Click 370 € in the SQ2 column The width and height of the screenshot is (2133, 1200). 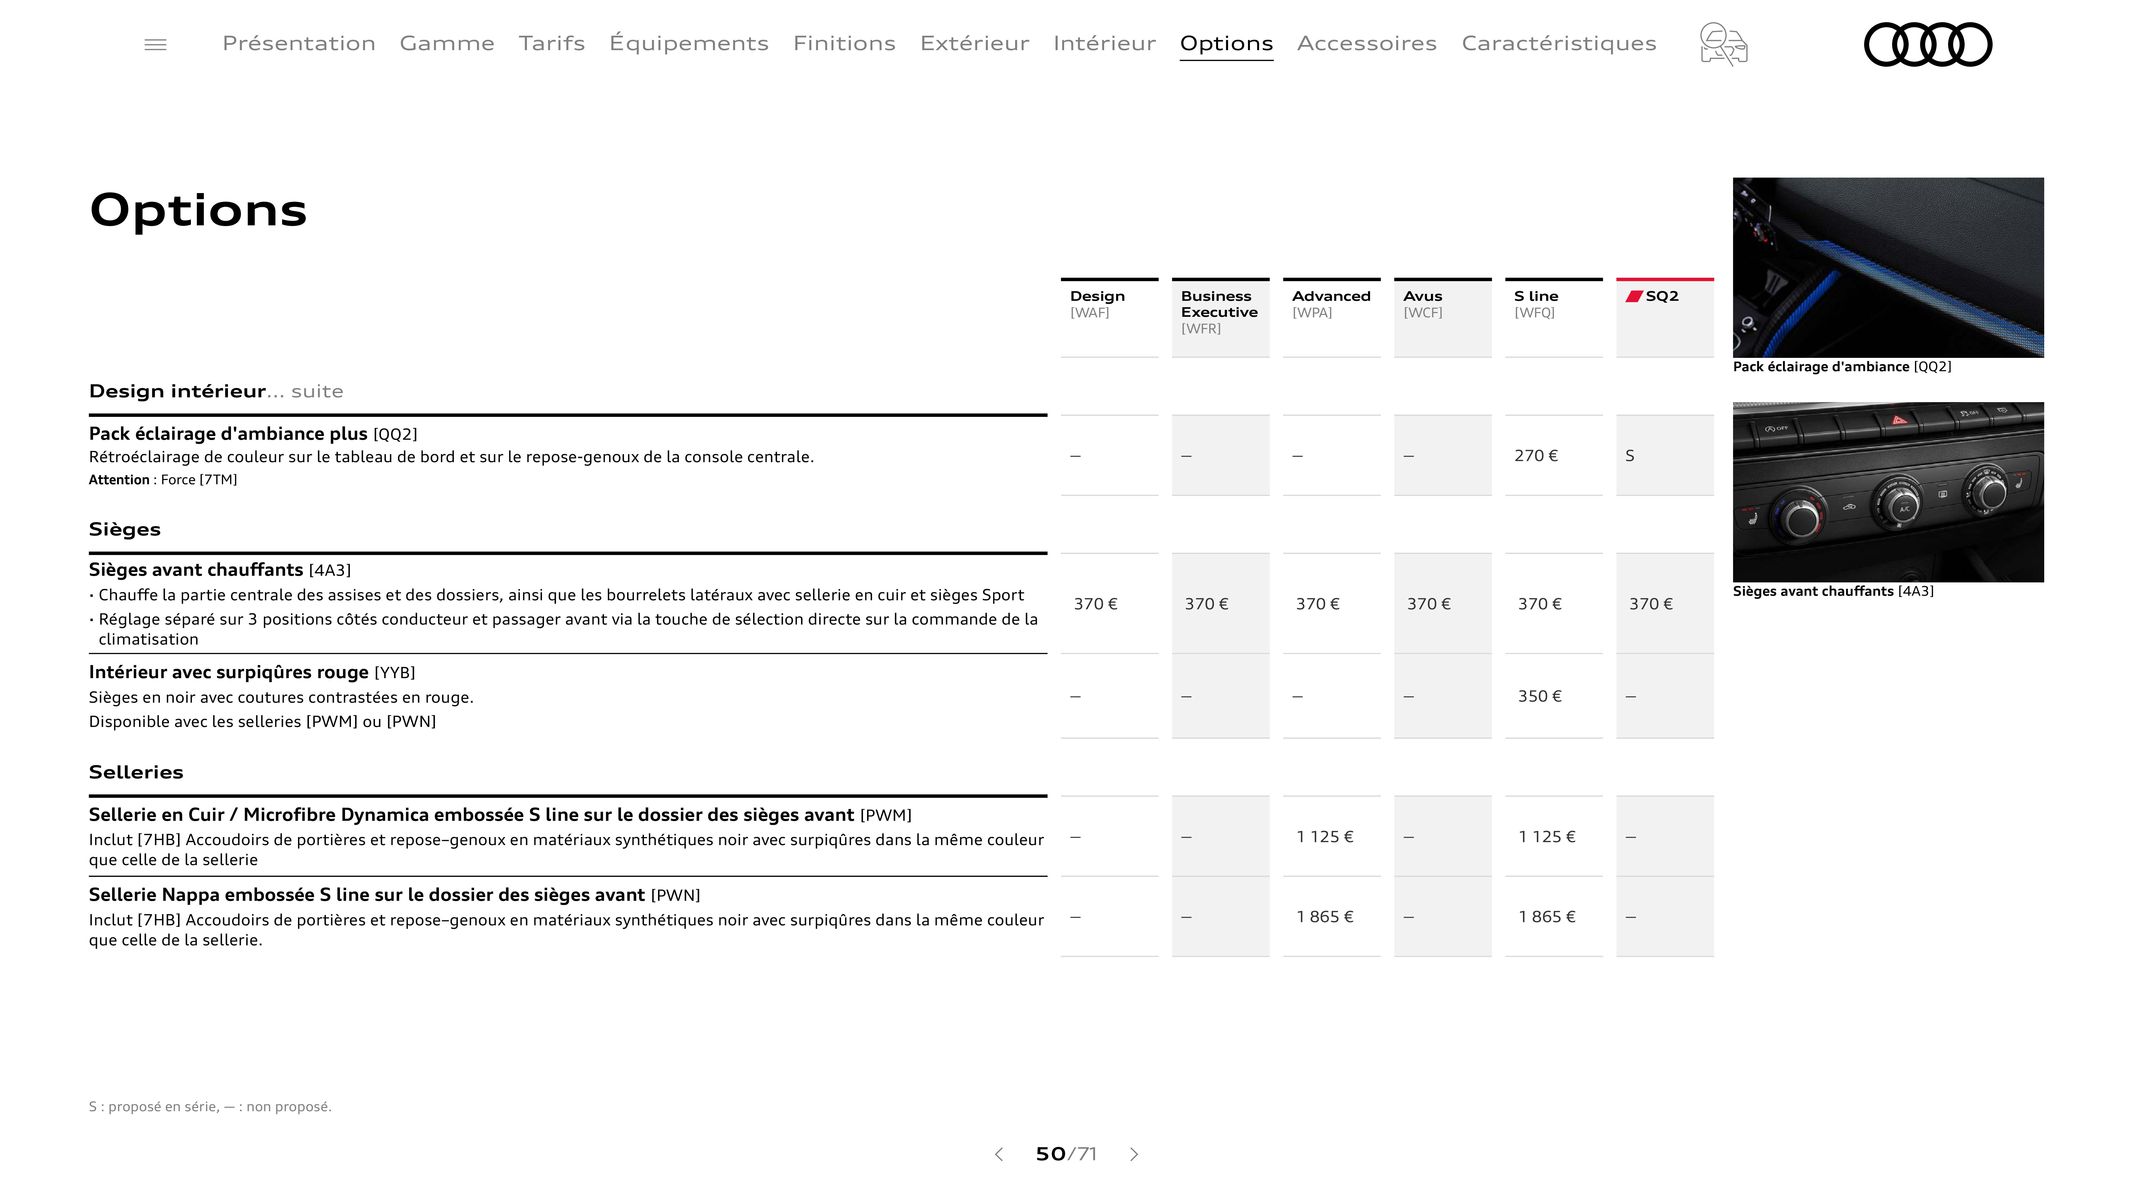pyautogui.click(x=1651, y=604)
